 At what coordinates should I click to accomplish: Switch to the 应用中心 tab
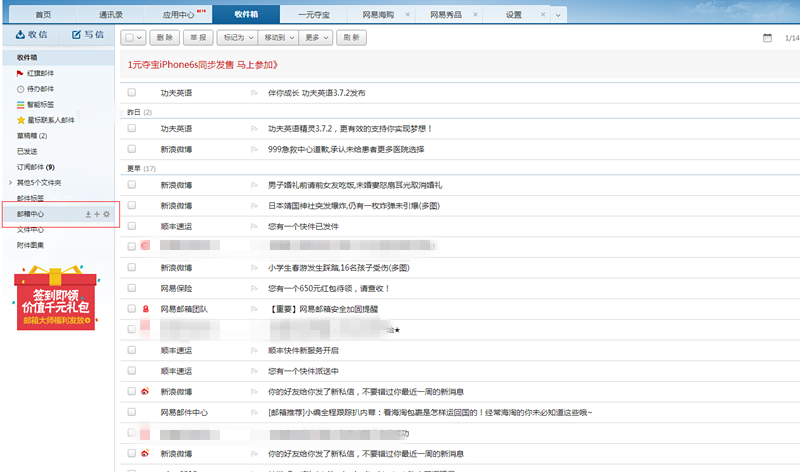[179, 15]
